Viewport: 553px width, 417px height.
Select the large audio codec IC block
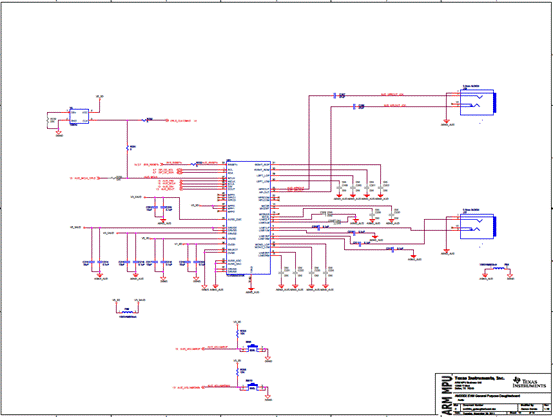[x=248, y=218]
